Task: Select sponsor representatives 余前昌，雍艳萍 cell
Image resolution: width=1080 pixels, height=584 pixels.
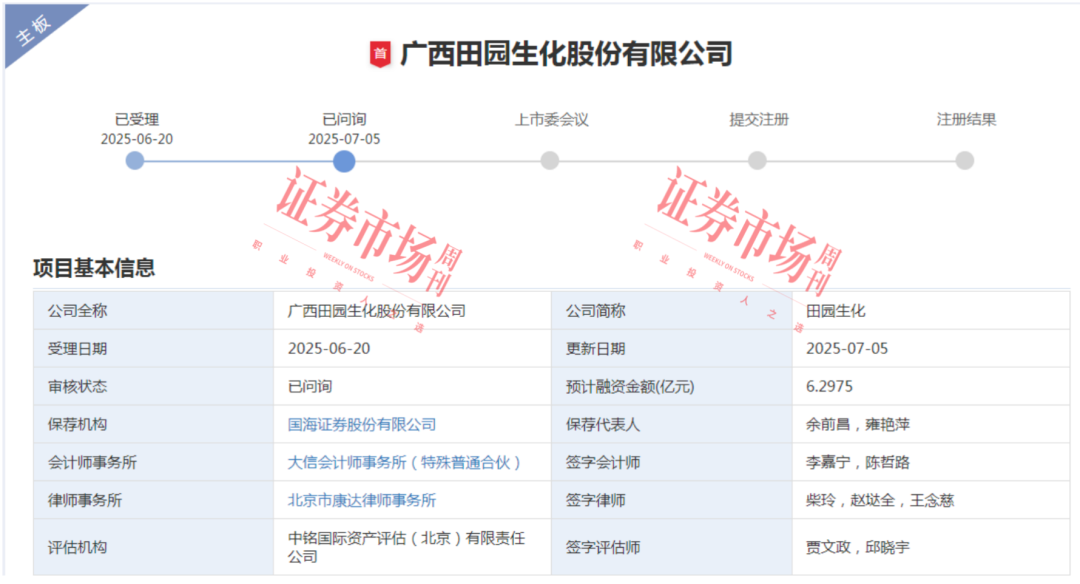Action: pyautogui.click(x=857, y=425)
